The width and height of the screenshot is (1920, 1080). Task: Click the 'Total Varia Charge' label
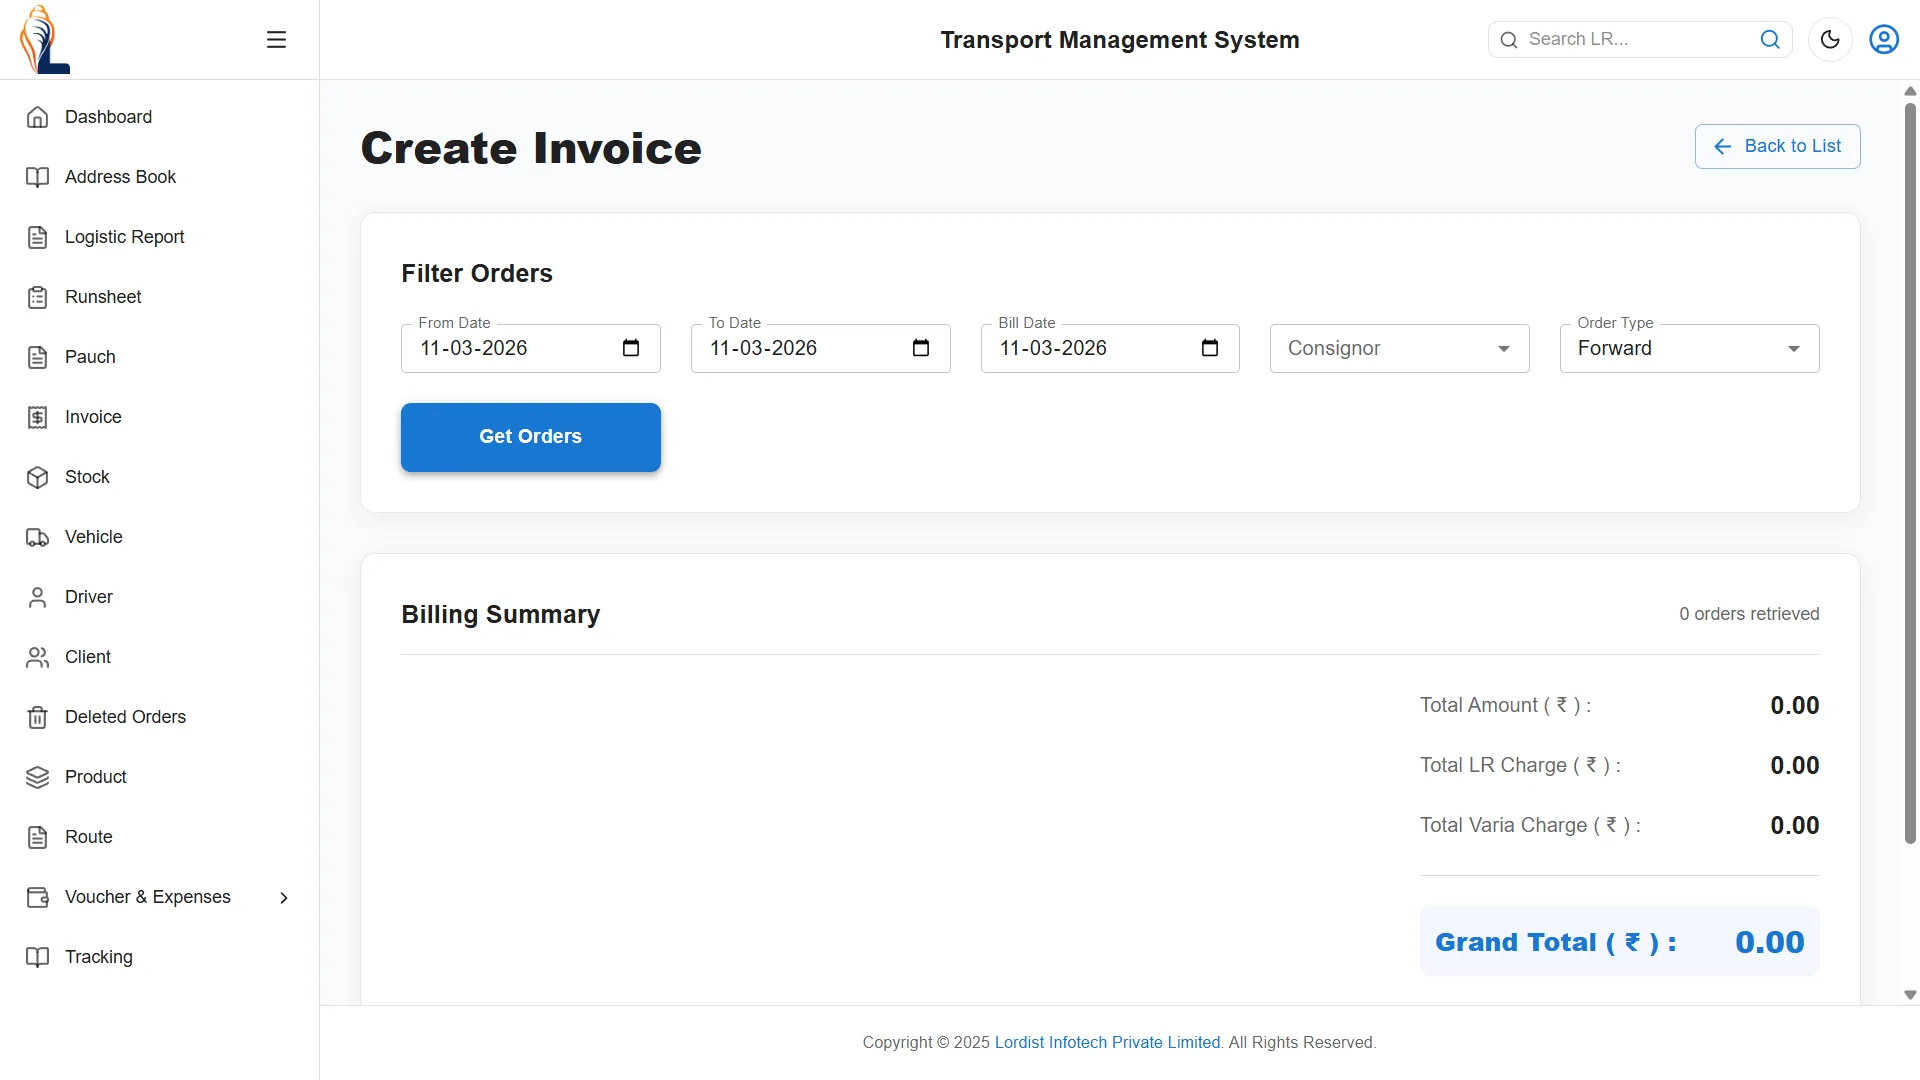[1530, 826]
